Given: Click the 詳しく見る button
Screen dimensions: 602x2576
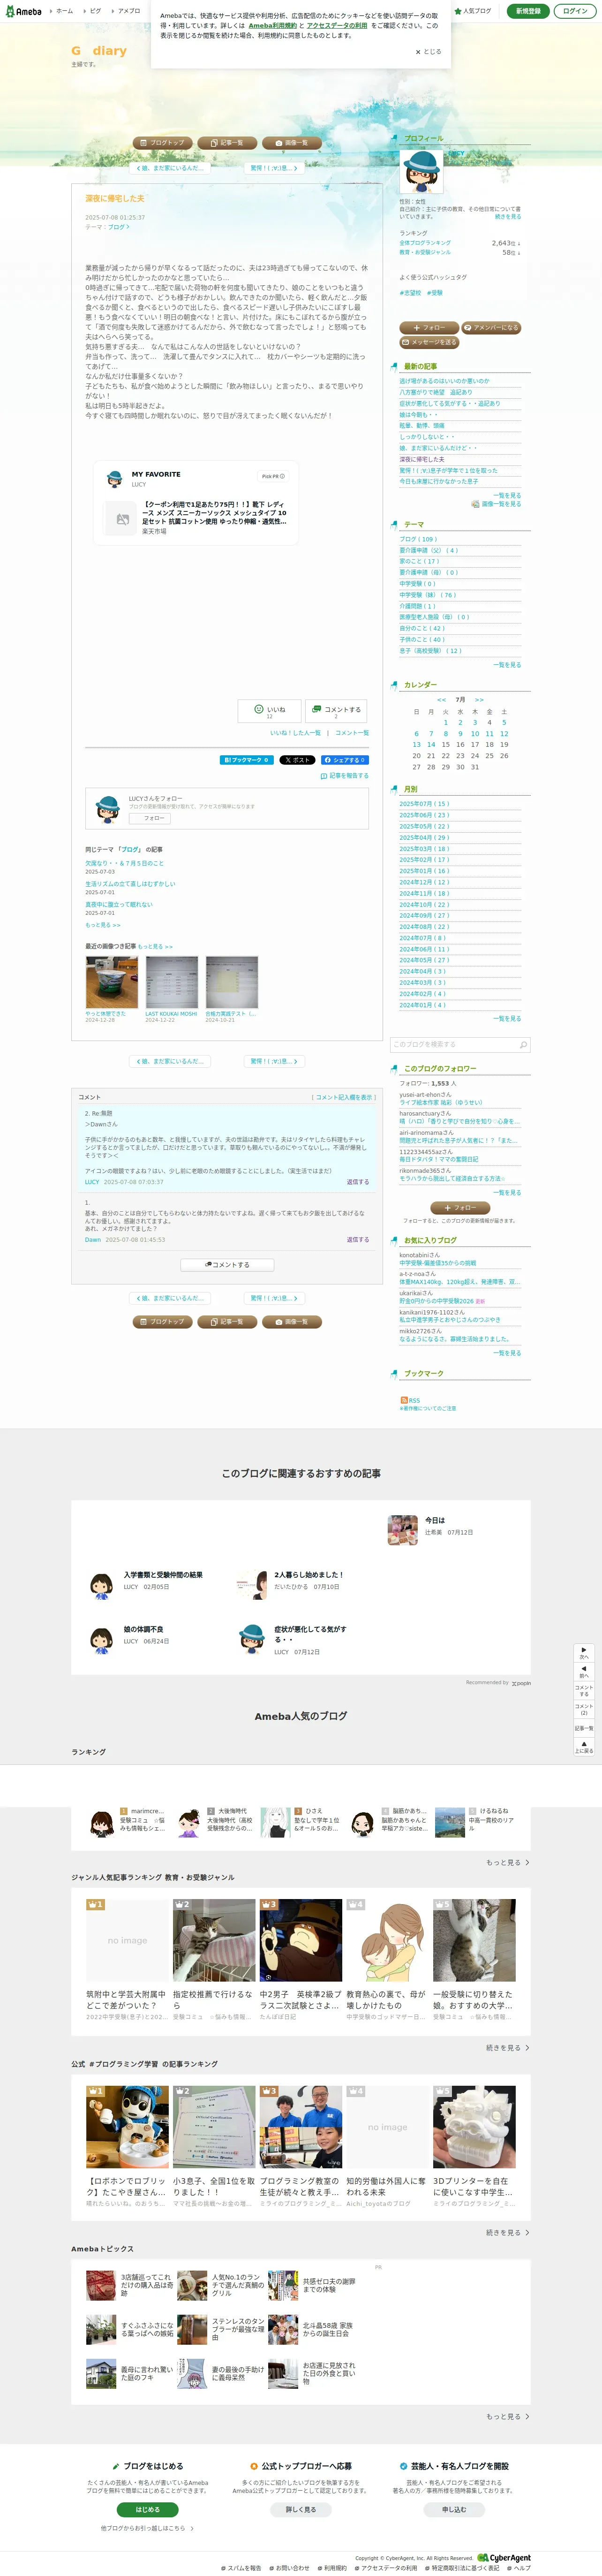Looking at the screenshot, I should point(301,2509).
